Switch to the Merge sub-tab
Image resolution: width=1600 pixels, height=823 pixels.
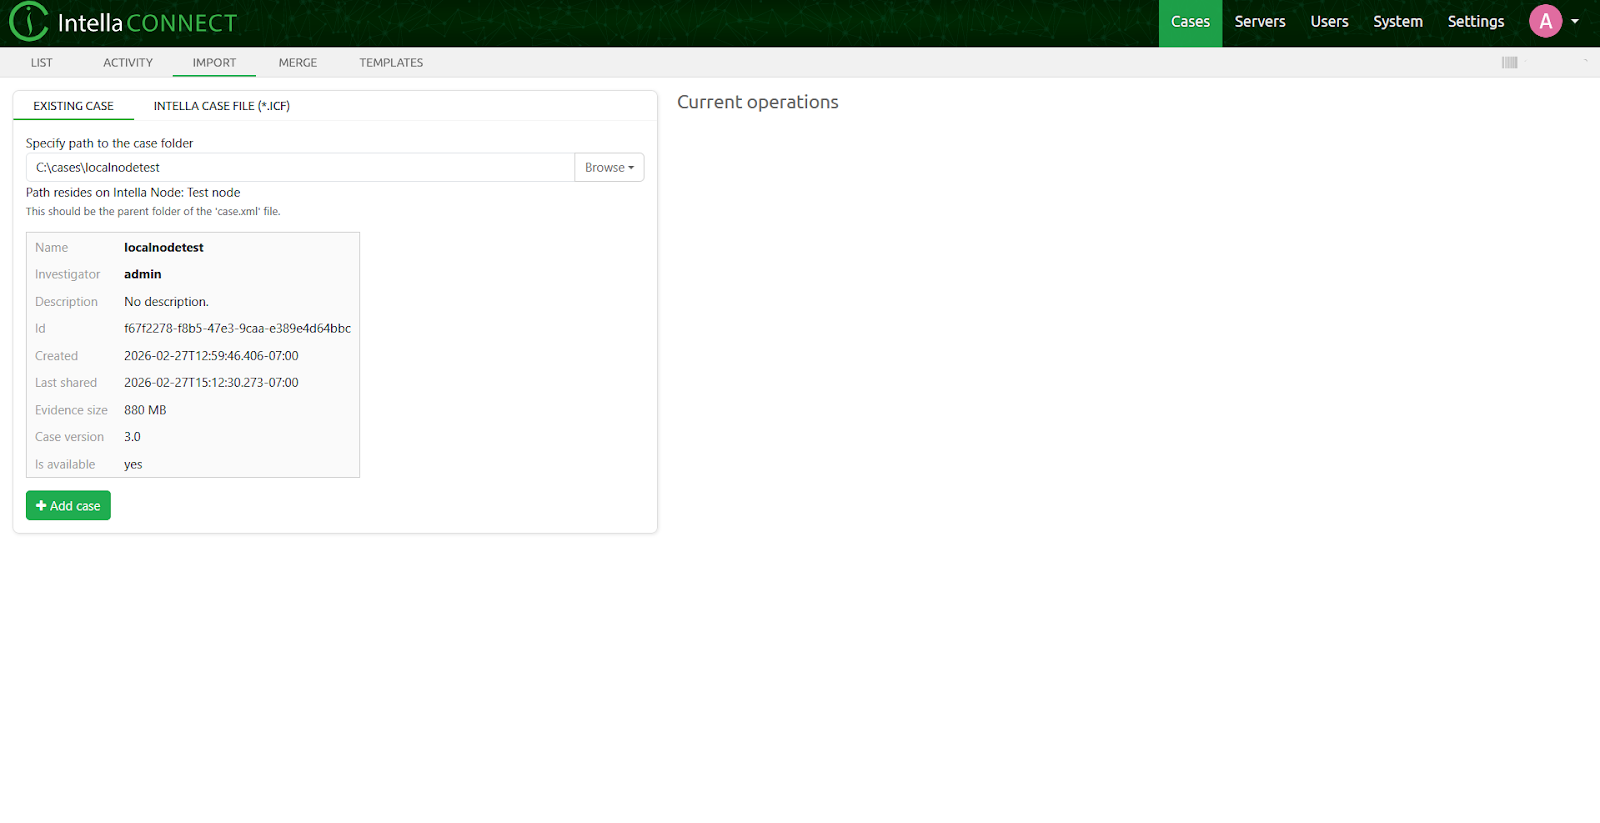297,62
